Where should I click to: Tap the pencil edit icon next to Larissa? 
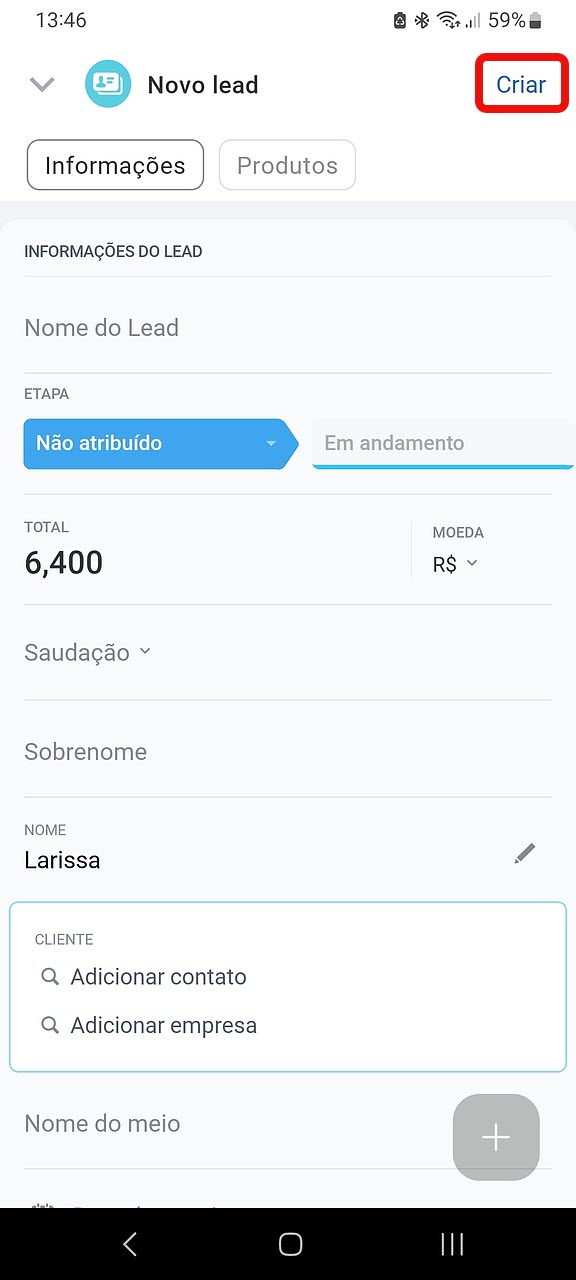click(x=525, y=853)
